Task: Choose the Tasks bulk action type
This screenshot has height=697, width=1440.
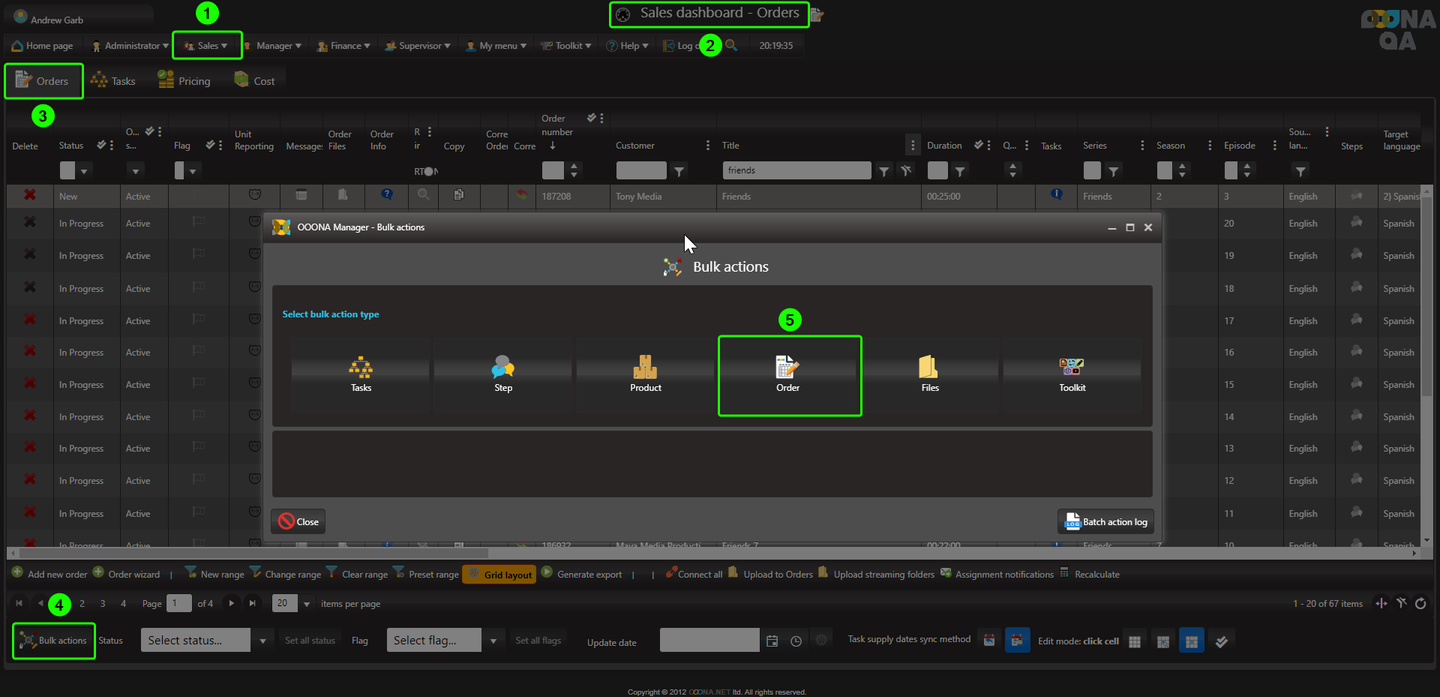Action: point(361,375)
